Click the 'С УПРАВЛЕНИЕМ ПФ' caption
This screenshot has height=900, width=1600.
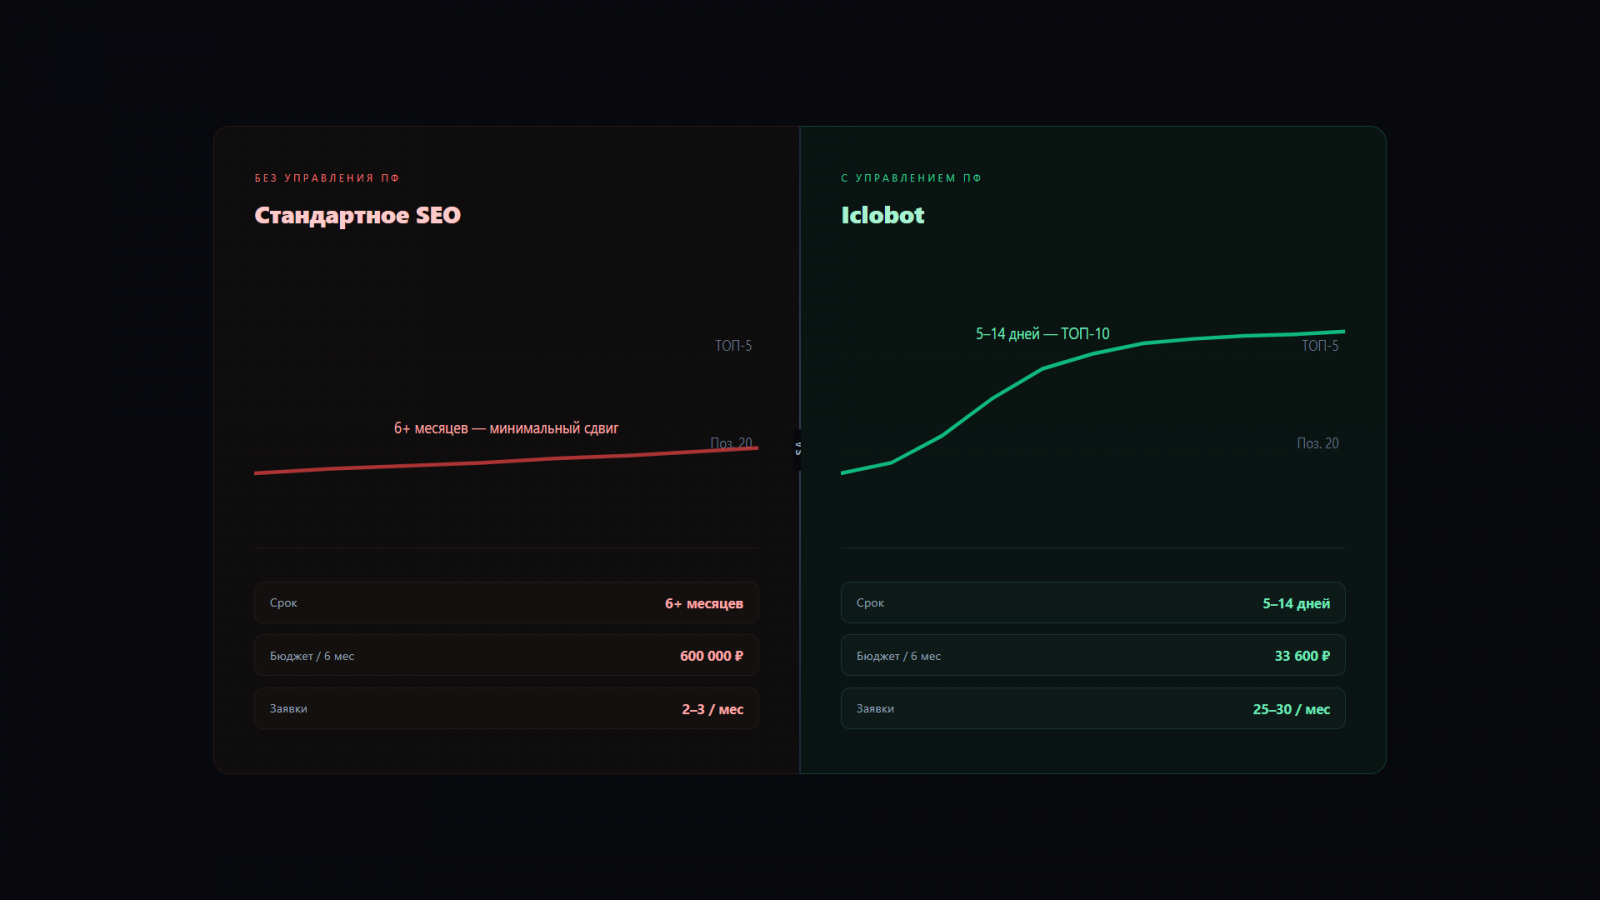click(x=911, y=178)
